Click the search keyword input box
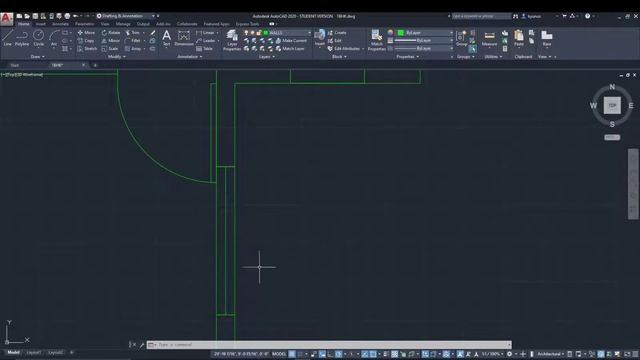The width and height of the screenshot is (640, 360). coord(482,16)
